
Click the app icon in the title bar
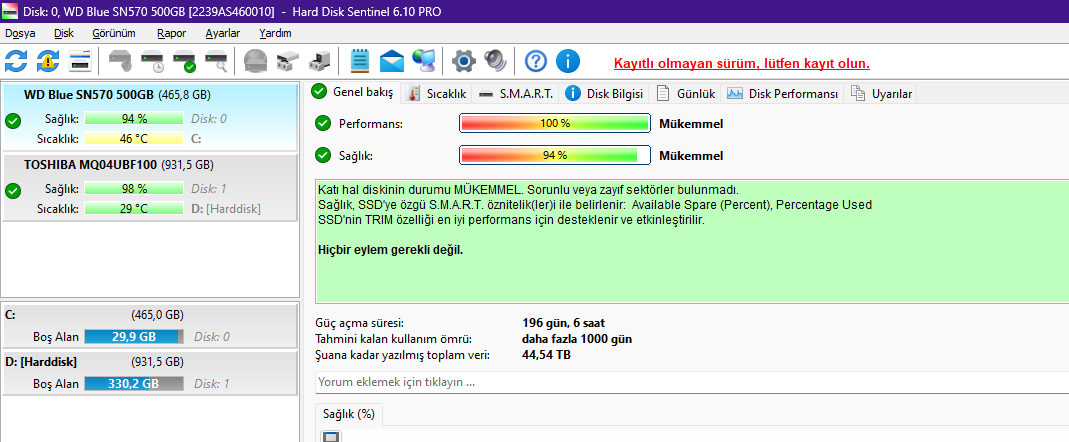click(x=12, y=12)
